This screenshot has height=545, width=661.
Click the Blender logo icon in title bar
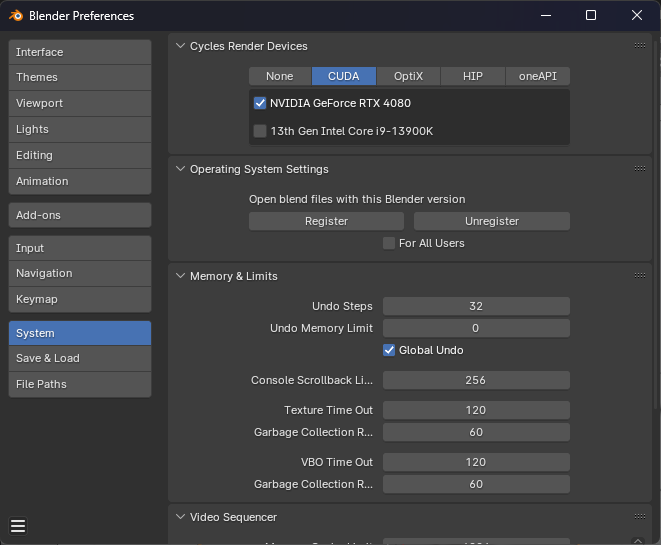(x=16, y=16)
